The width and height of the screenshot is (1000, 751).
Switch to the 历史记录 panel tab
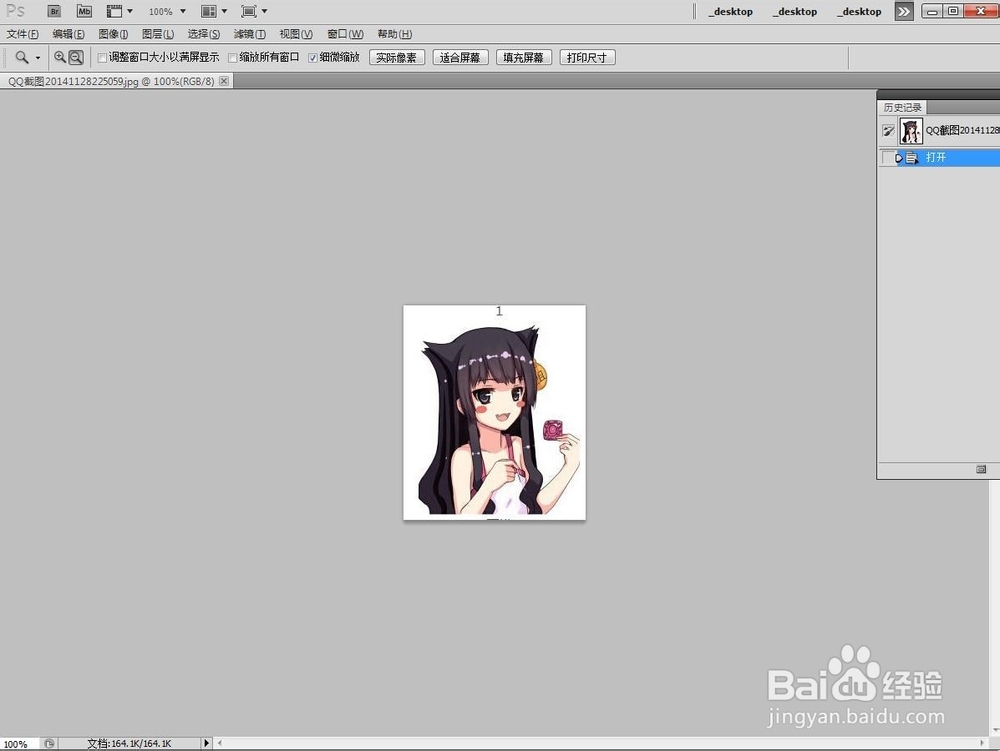[x=902, y=108]
